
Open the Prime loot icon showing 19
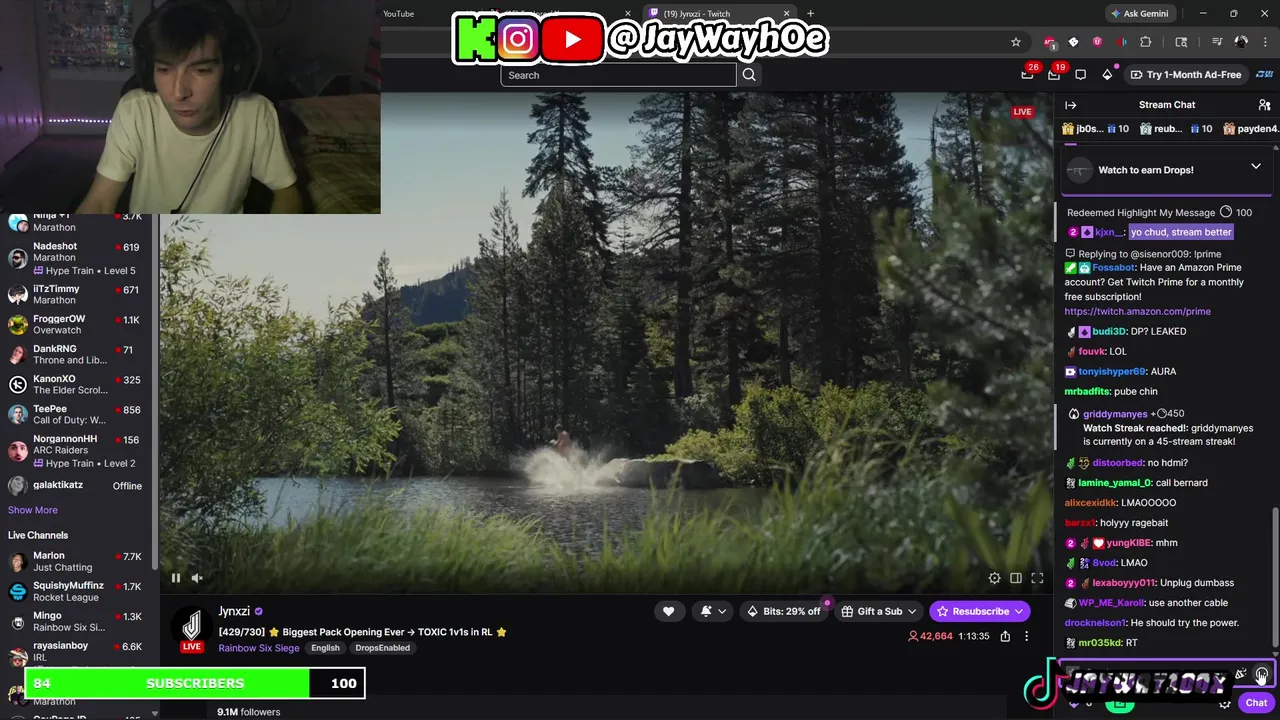click(1055, 74)
